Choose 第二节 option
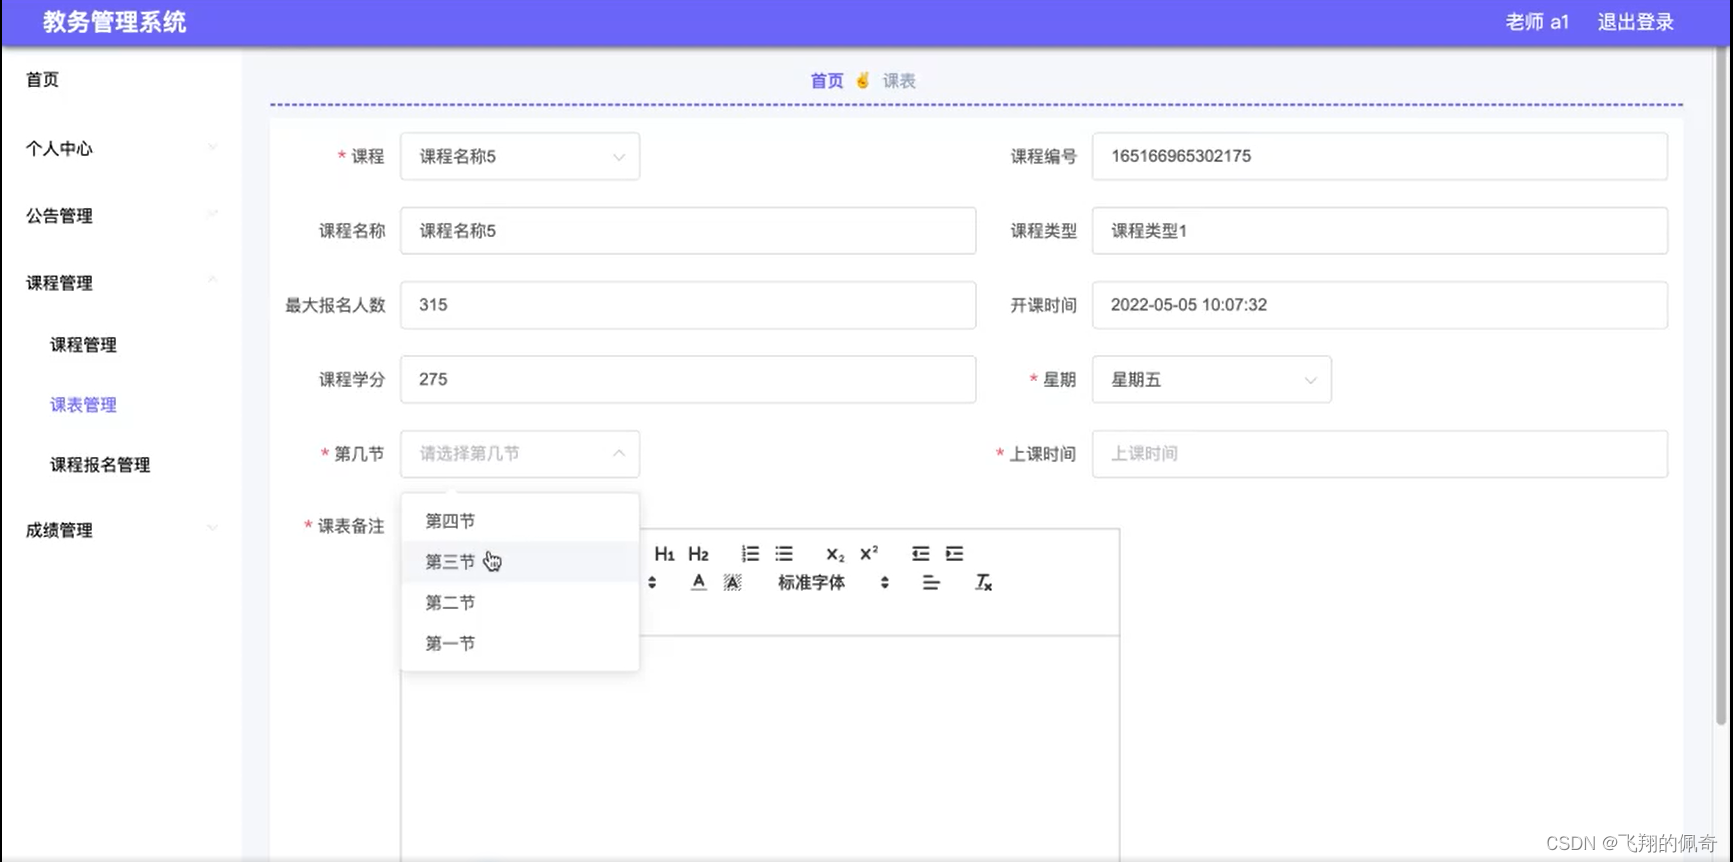This screenshot has width=1733, height=862. (520, 603)
